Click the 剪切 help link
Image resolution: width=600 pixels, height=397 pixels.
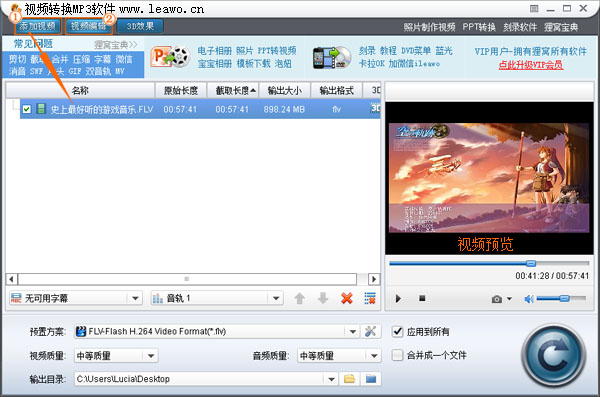click(17, 59)
